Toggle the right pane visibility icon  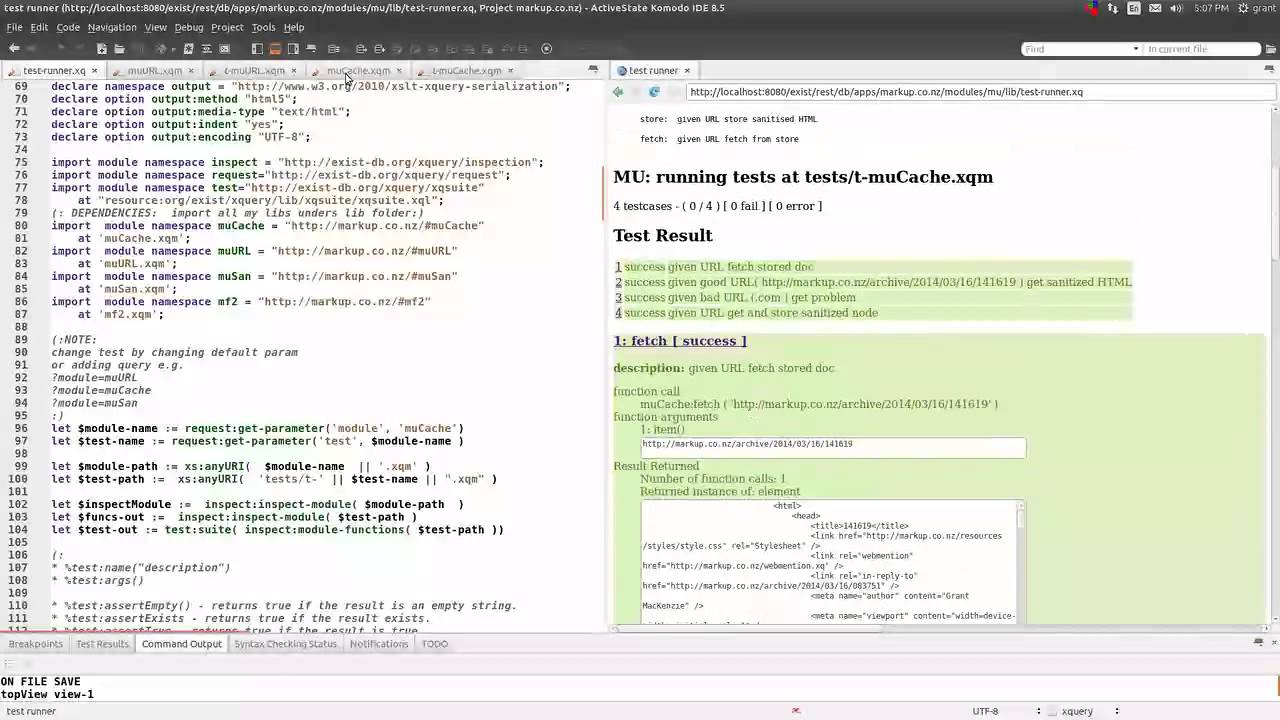point(293,48)
